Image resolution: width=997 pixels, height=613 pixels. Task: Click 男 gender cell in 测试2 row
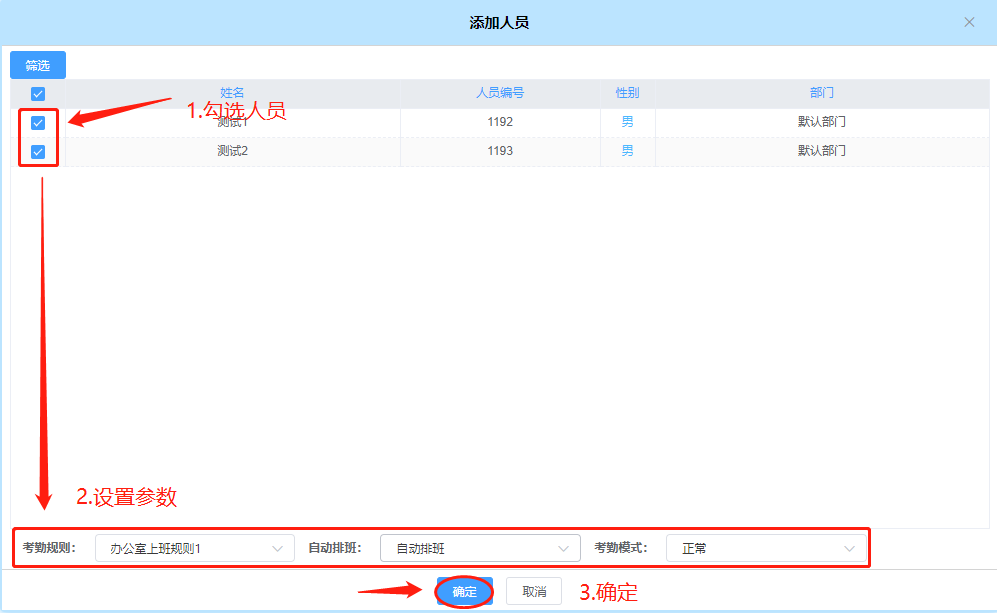pyautogui.click(x=627, y=151)
